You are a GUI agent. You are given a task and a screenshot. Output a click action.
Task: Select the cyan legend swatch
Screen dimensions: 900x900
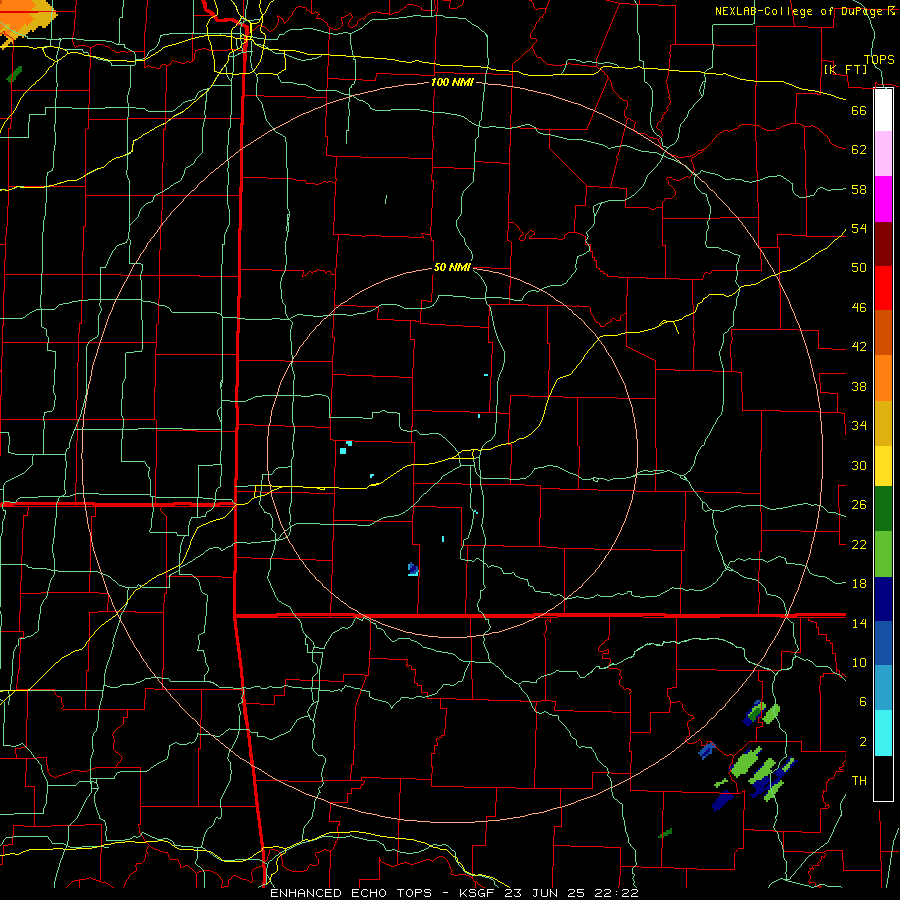pyautogui.click(x=883, y=732)
